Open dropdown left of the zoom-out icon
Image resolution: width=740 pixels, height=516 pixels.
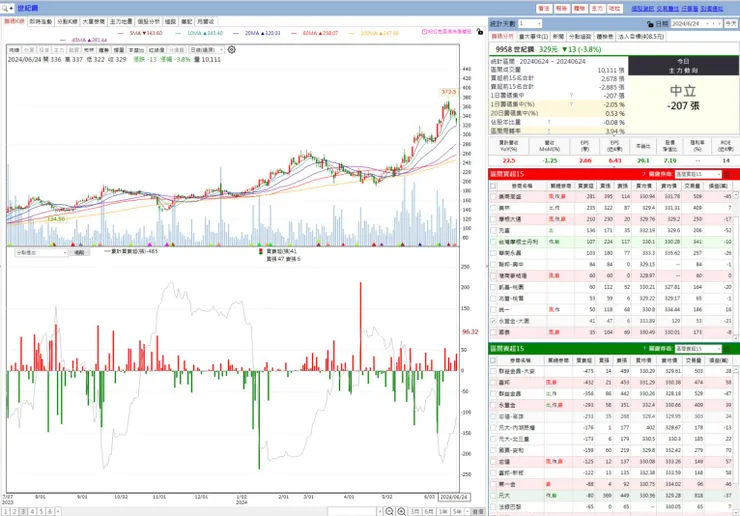[379, 511]
